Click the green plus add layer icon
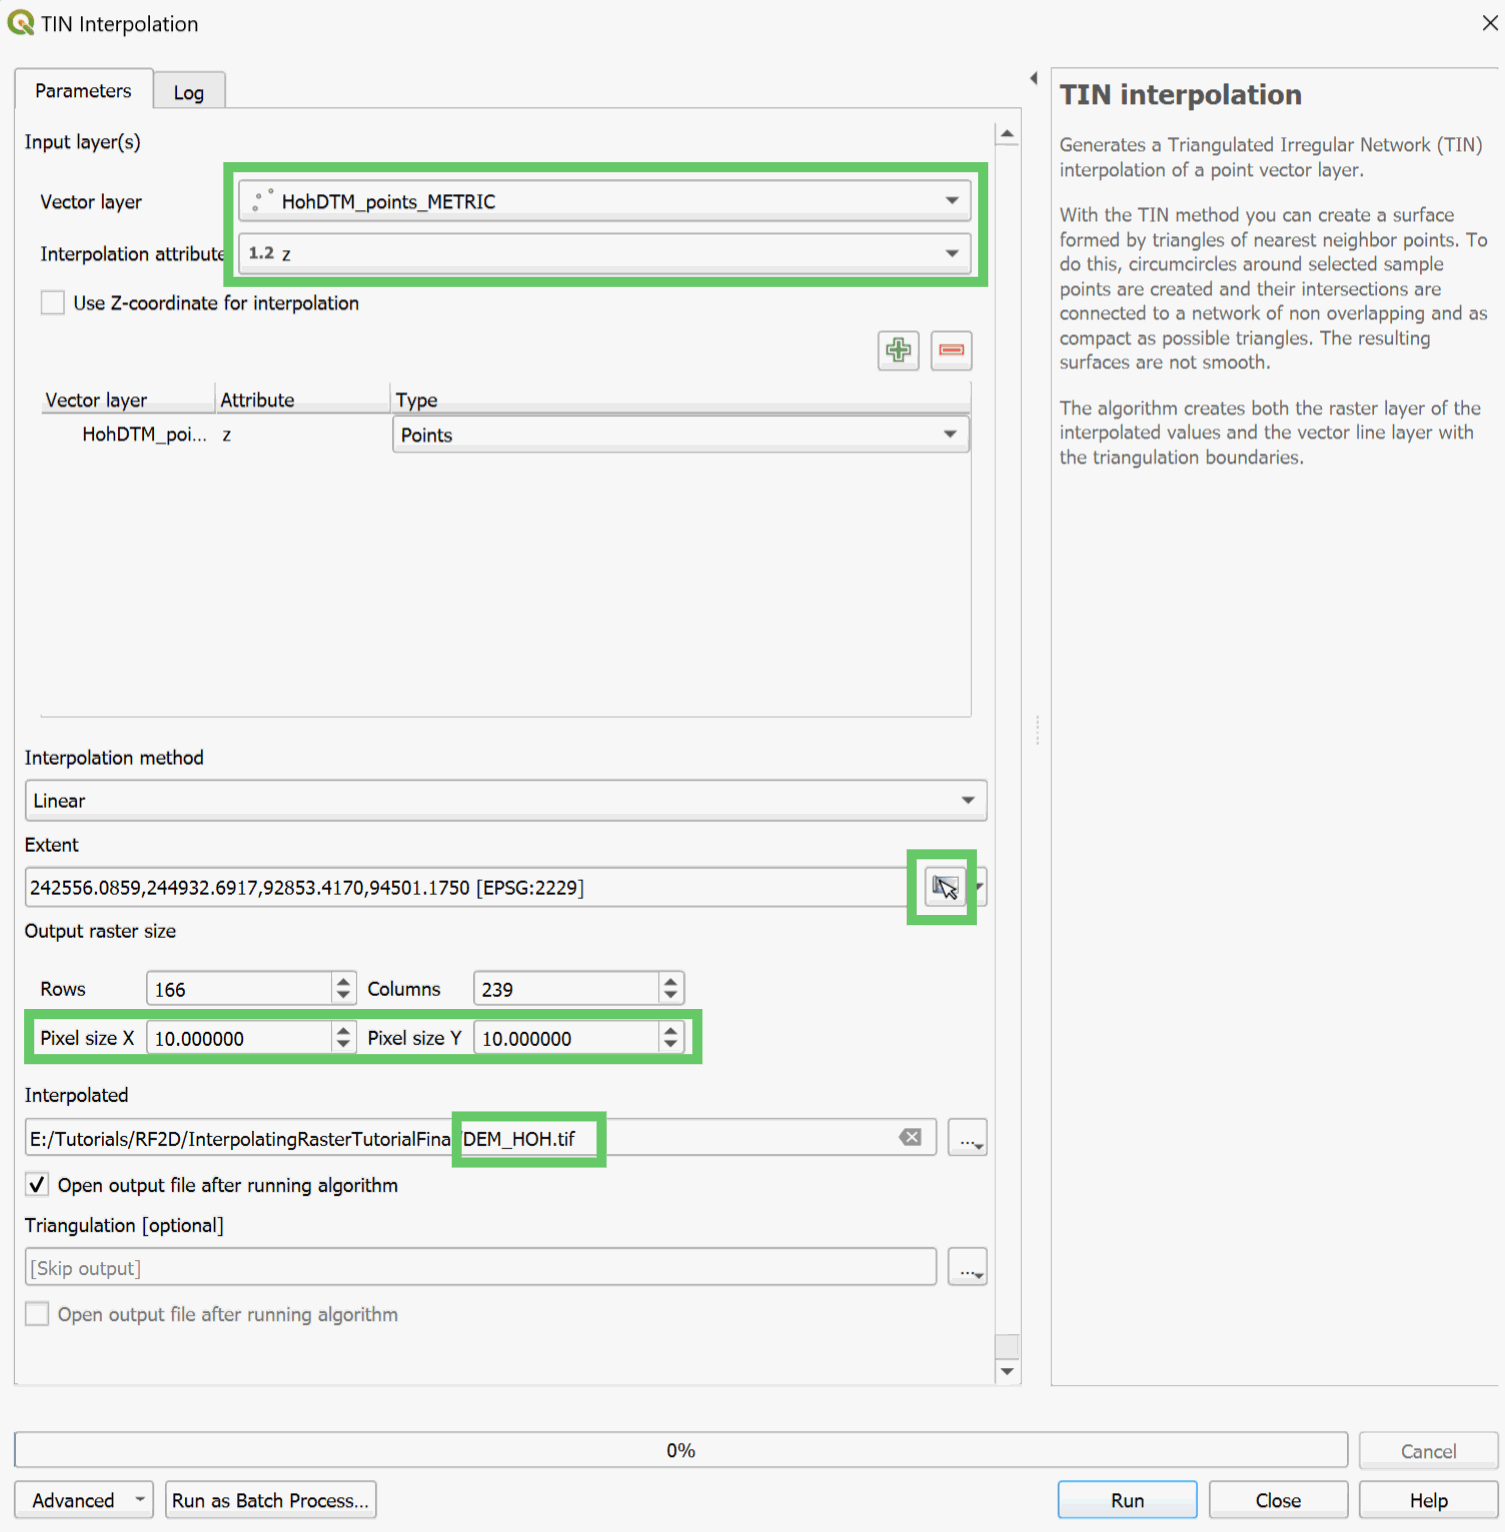This screenshot has height=1532, width=1505. [x=898, y=351]
